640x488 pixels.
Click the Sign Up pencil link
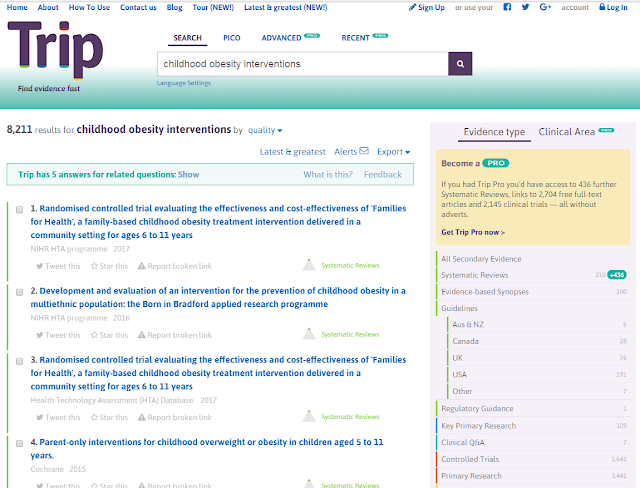coord(427,7)
